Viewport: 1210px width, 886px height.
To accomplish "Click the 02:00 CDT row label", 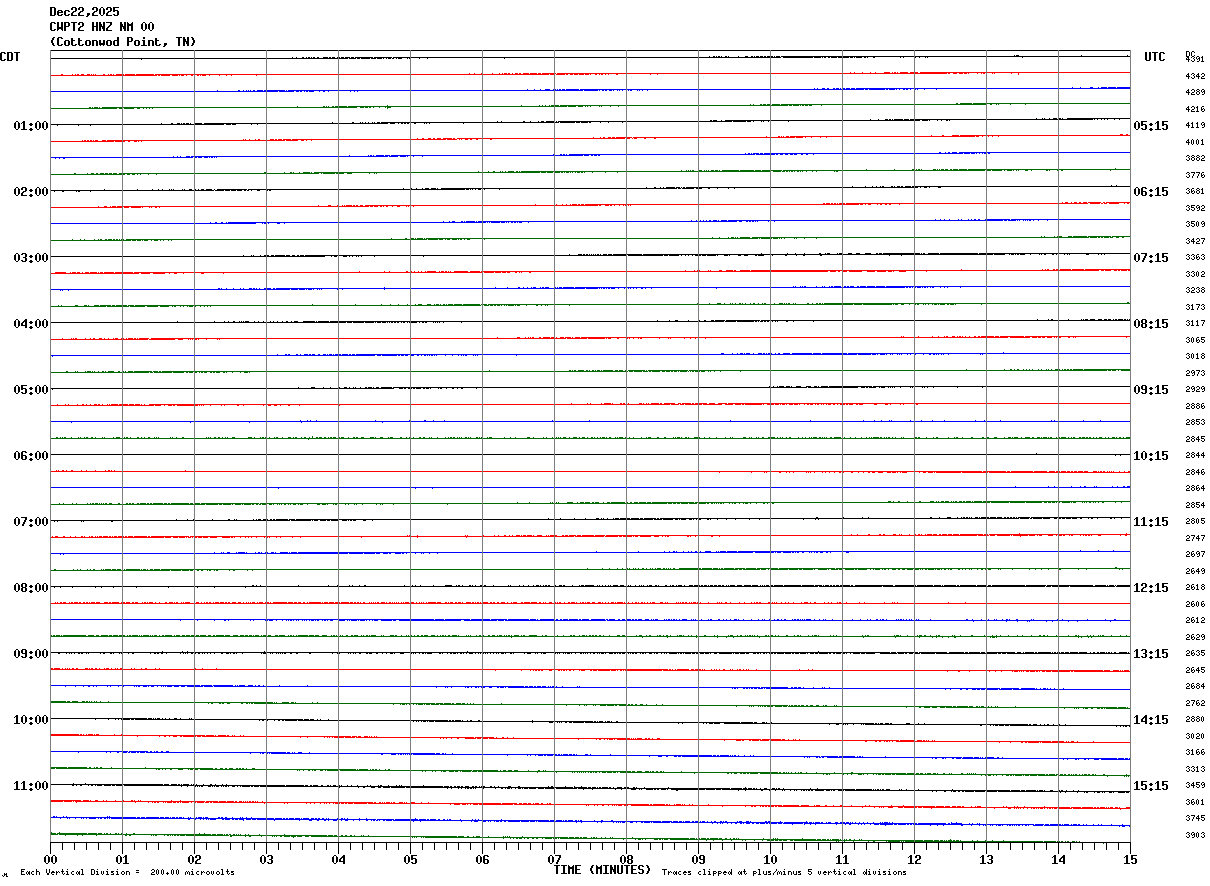I will (31, 192).
